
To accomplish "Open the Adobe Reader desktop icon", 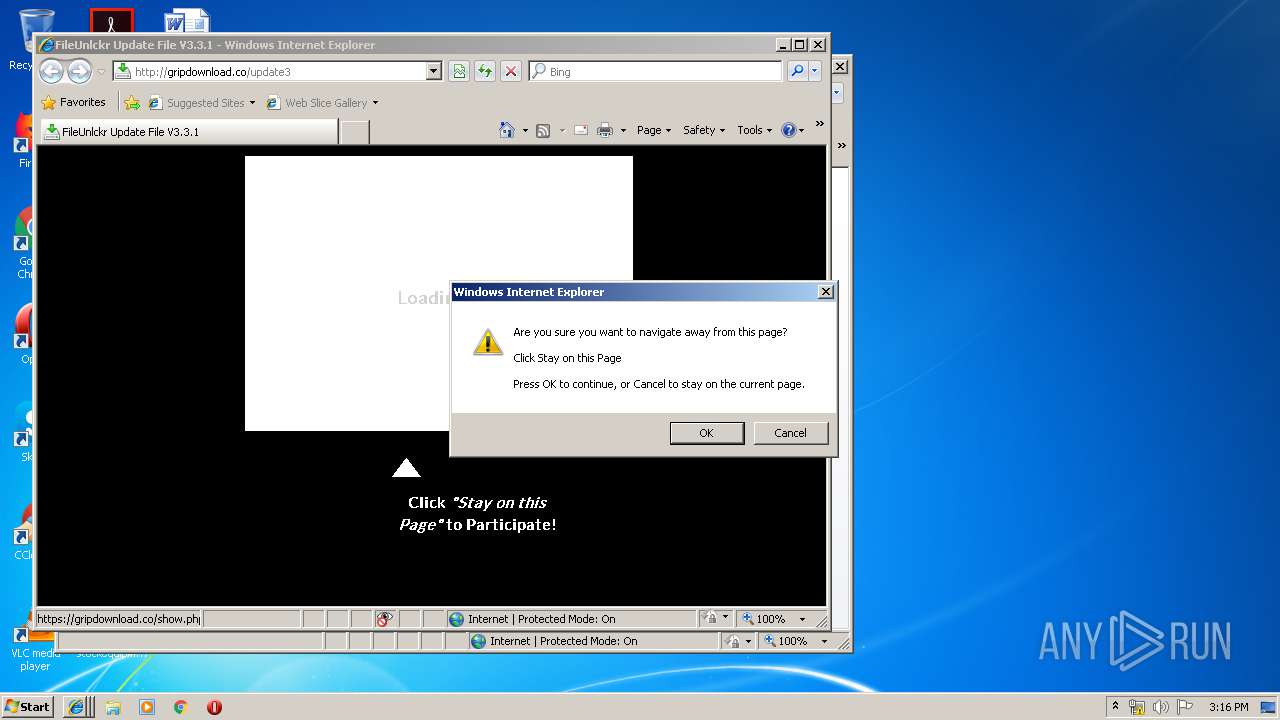I will [111, 21].
